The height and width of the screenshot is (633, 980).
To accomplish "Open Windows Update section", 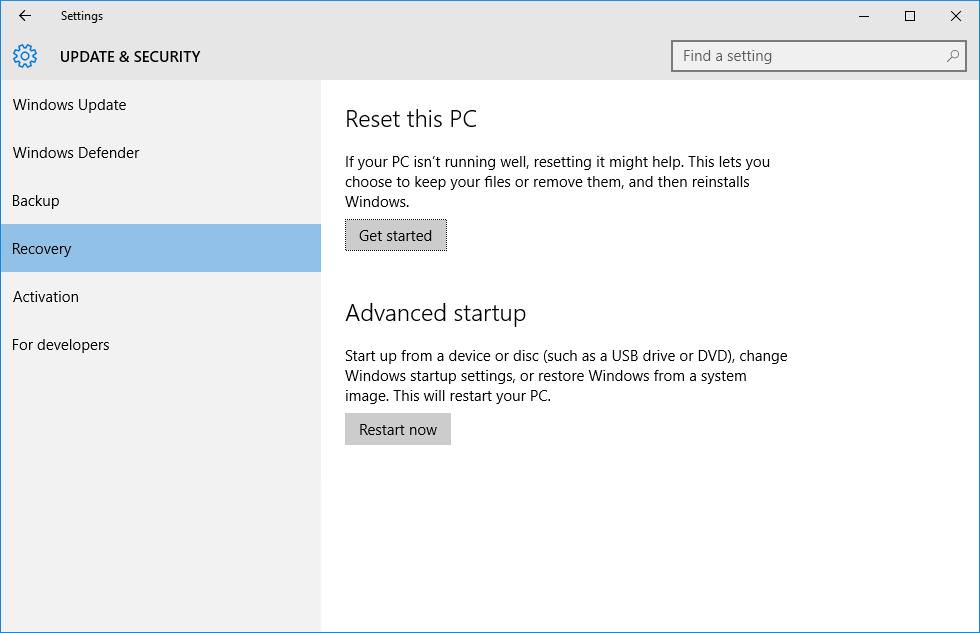I will (161, 105).
